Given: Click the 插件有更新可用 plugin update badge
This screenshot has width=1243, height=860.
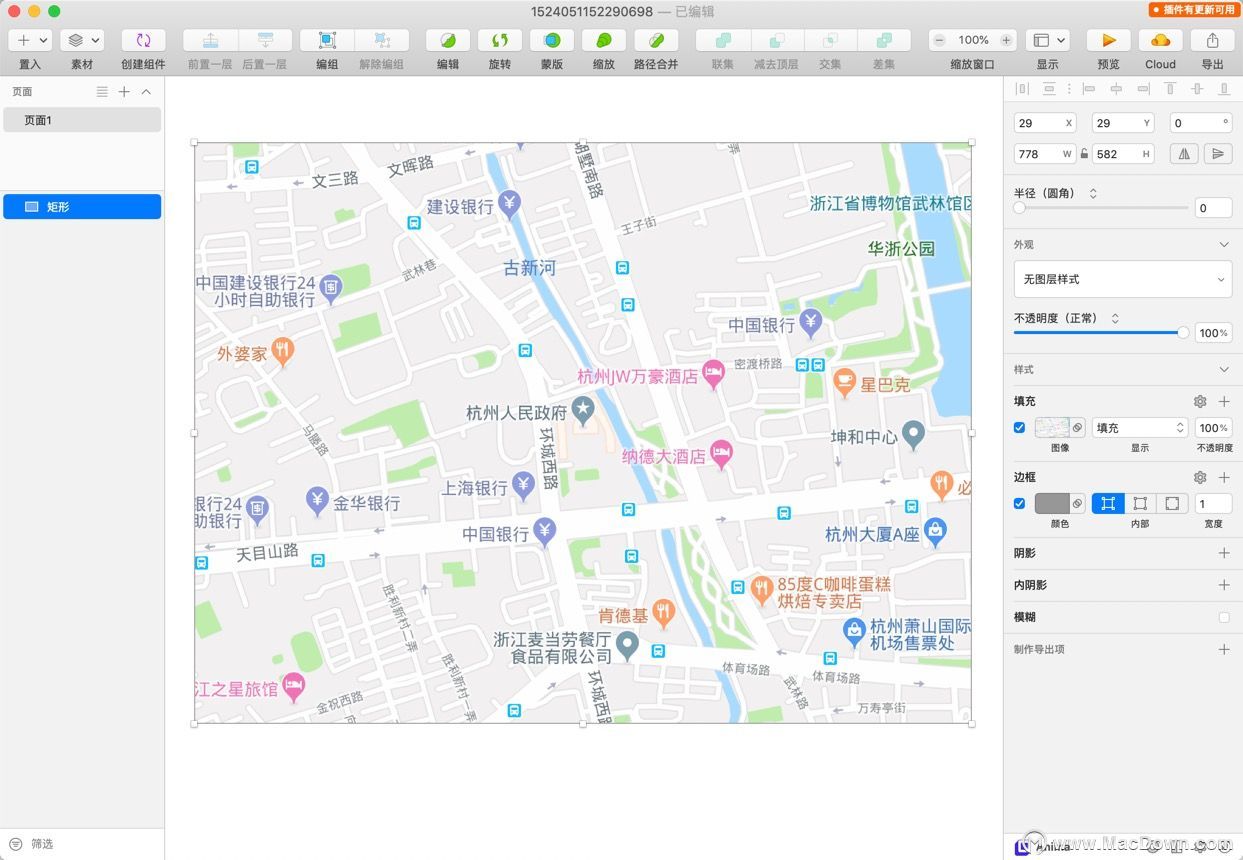Looking at the screenshot, I should (1194, 10).
